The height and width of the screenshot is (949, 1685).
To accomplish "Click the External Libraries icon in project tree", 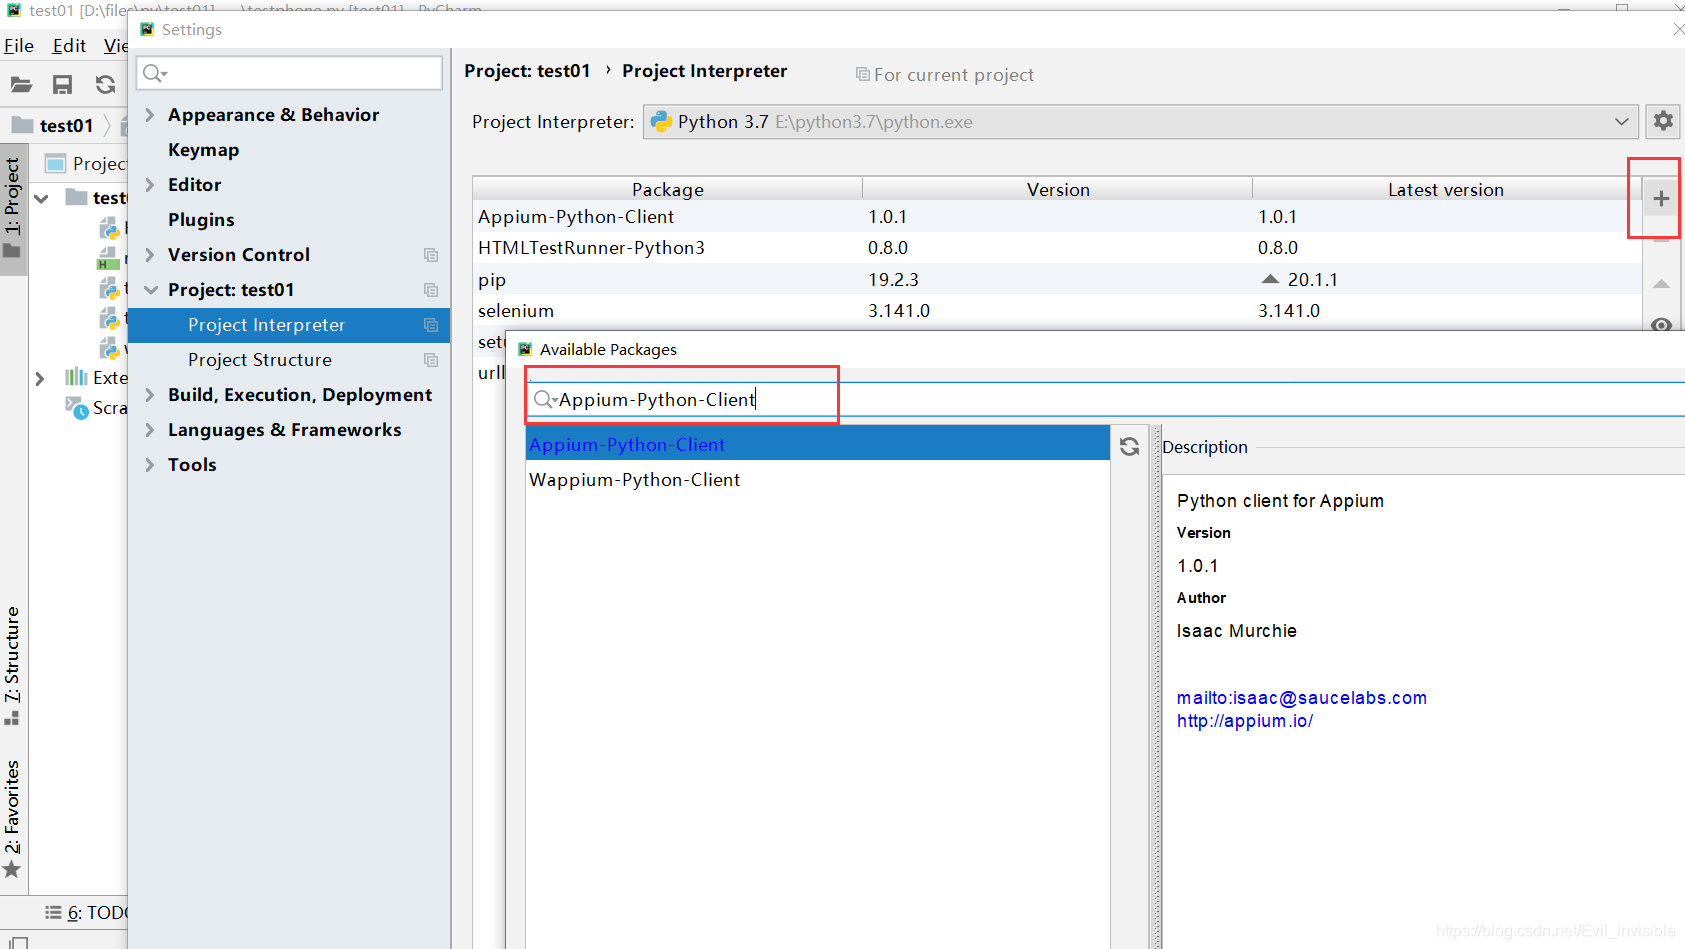I will coord(76,377).
